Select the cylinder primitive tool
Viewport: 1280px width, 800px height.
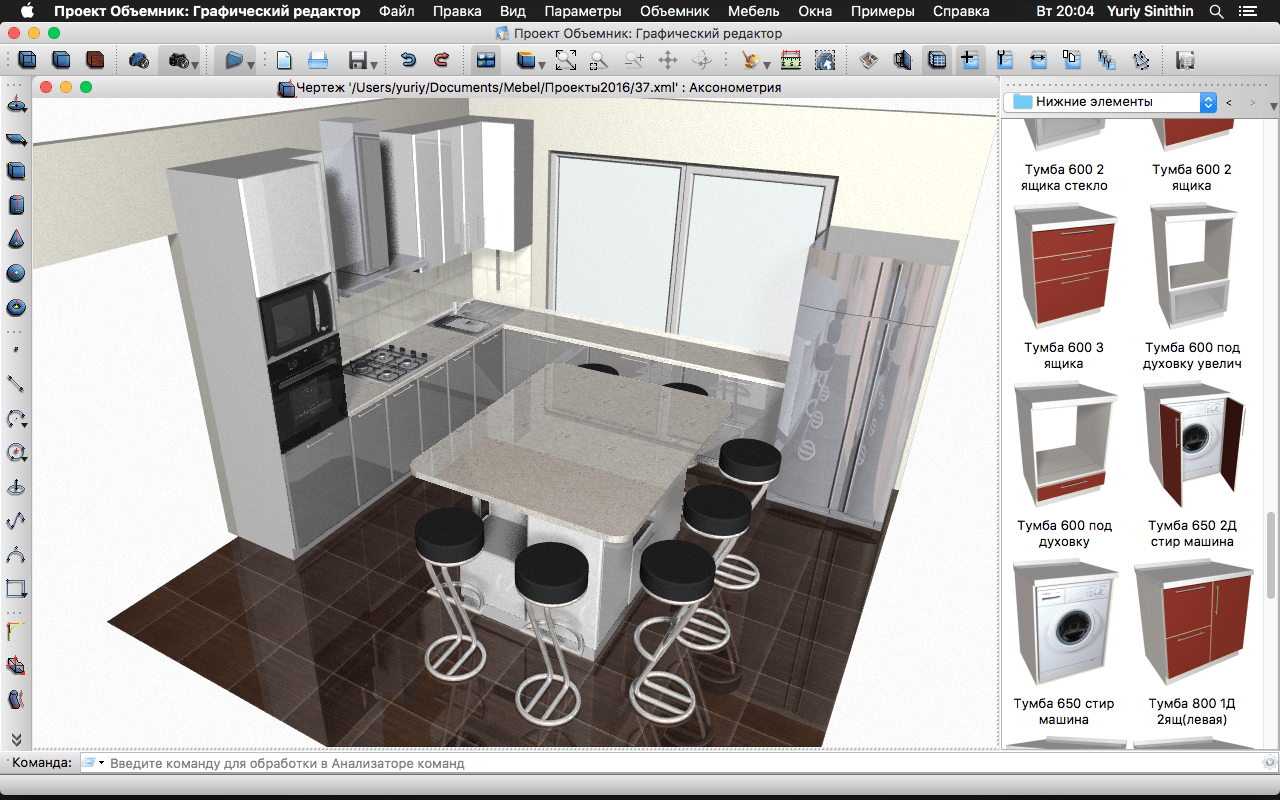point(16,205)
